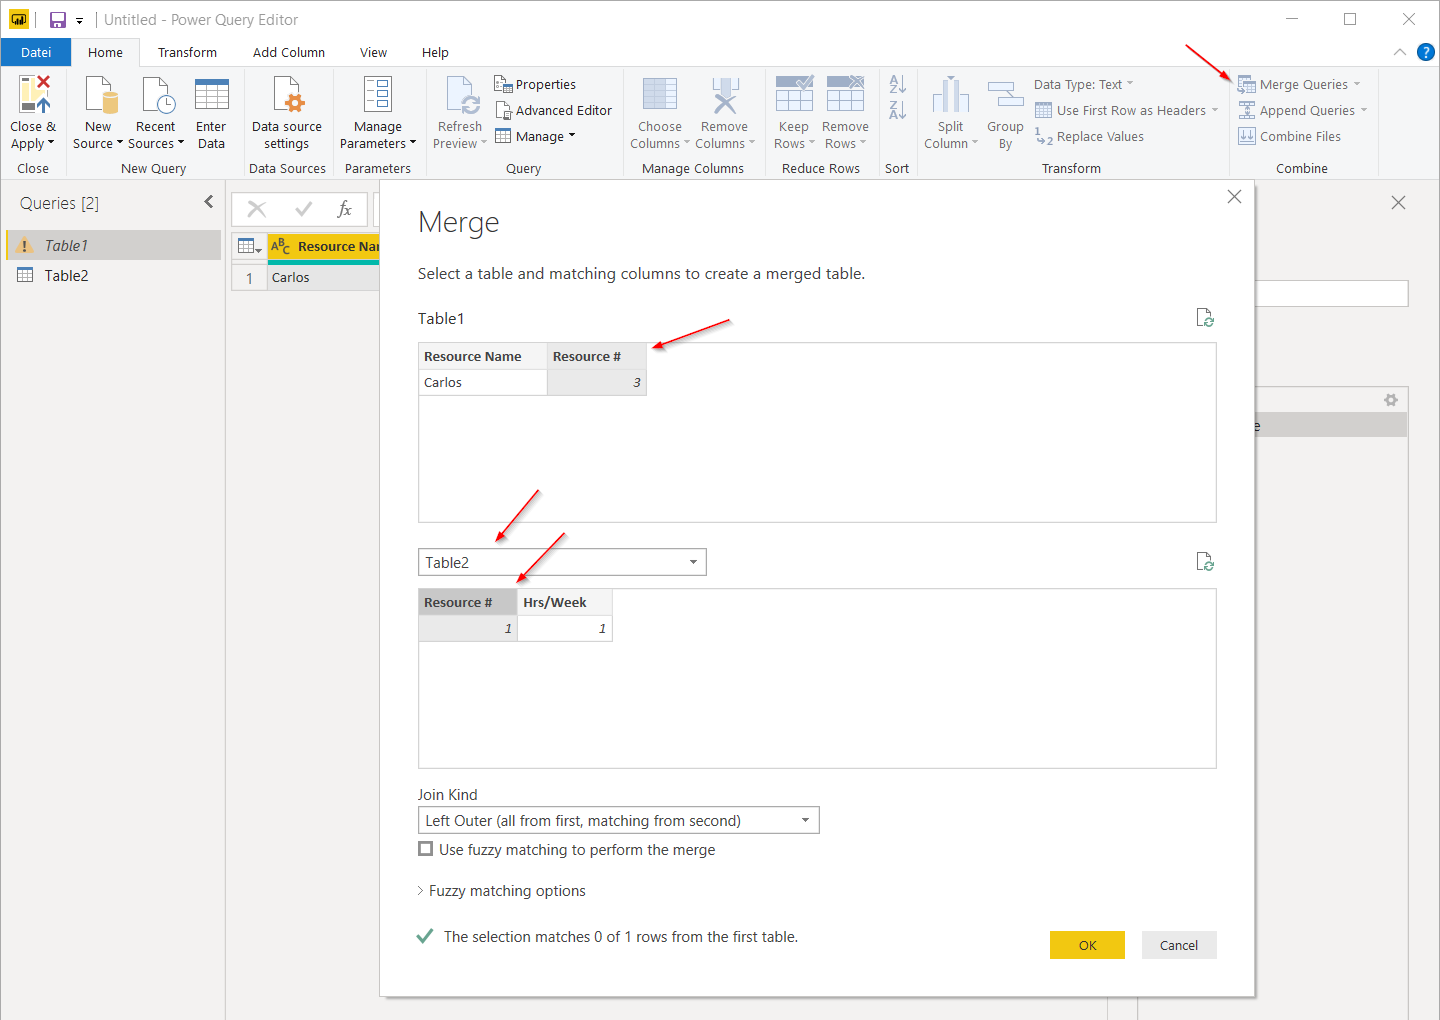Open Merge Queries dropdown arrow
Viewport: 1440px width, 1020px height.
[x=1357, y=84]
